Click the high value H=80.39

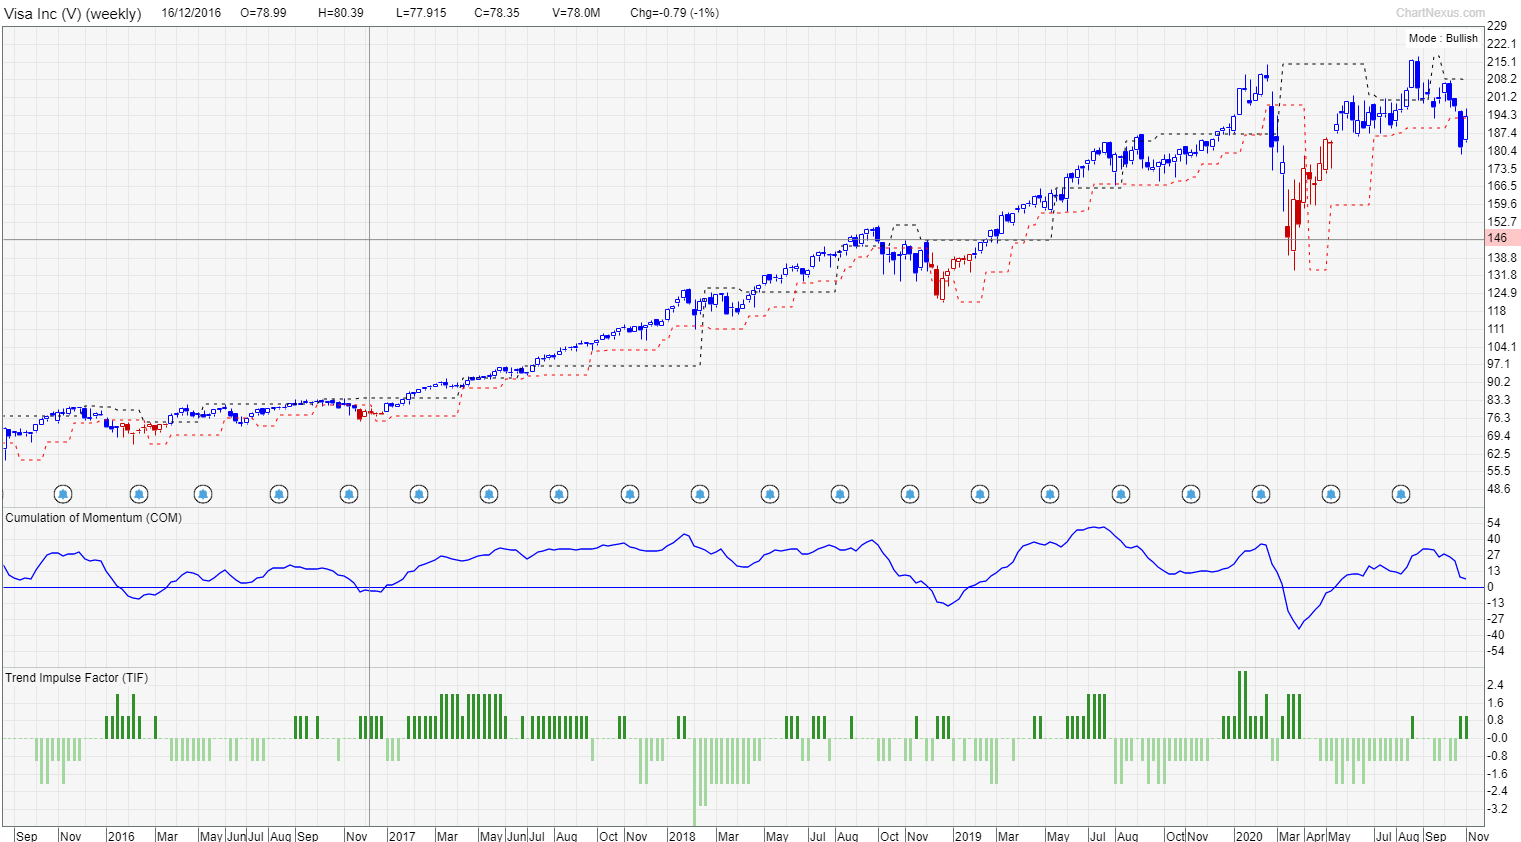coord(341,13)
